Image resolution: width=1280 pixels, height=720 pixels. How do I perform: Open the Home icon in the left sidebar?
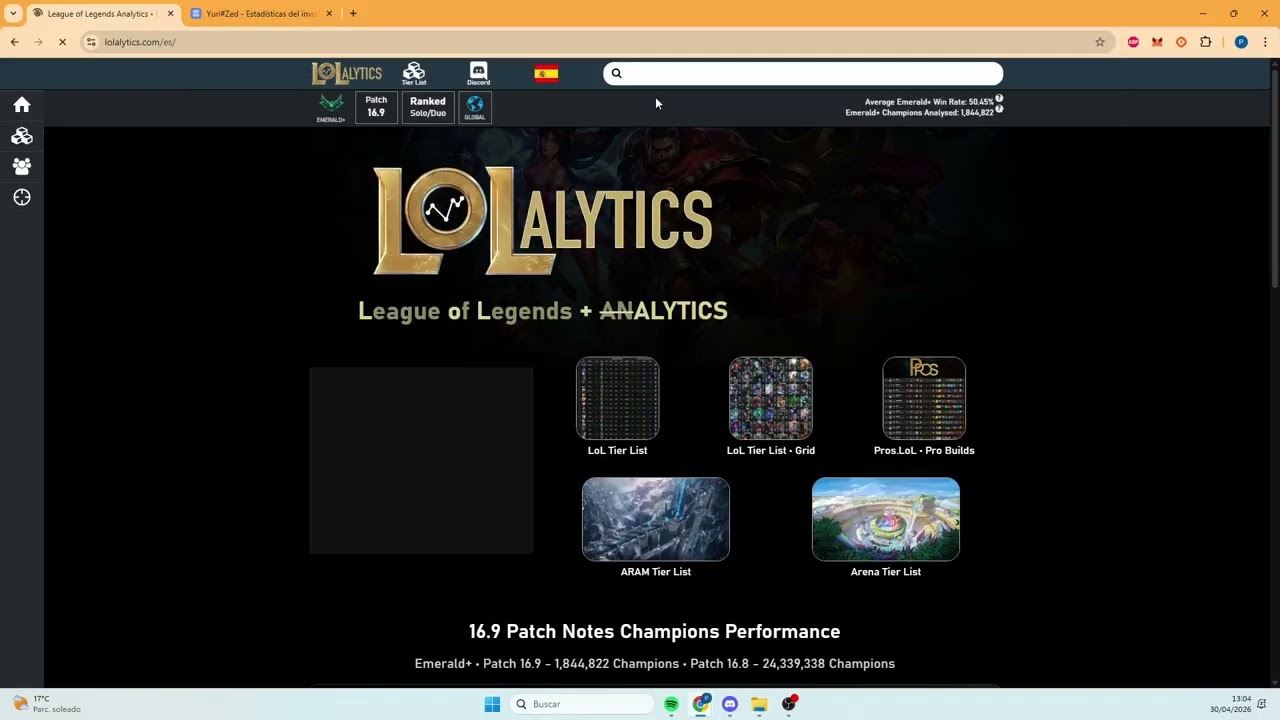click(x=22, y=105)
